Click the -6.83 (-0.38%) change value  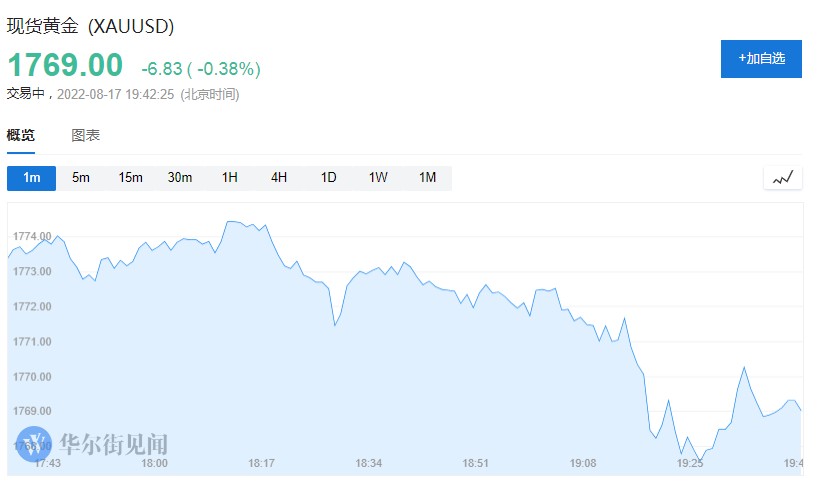201,69
